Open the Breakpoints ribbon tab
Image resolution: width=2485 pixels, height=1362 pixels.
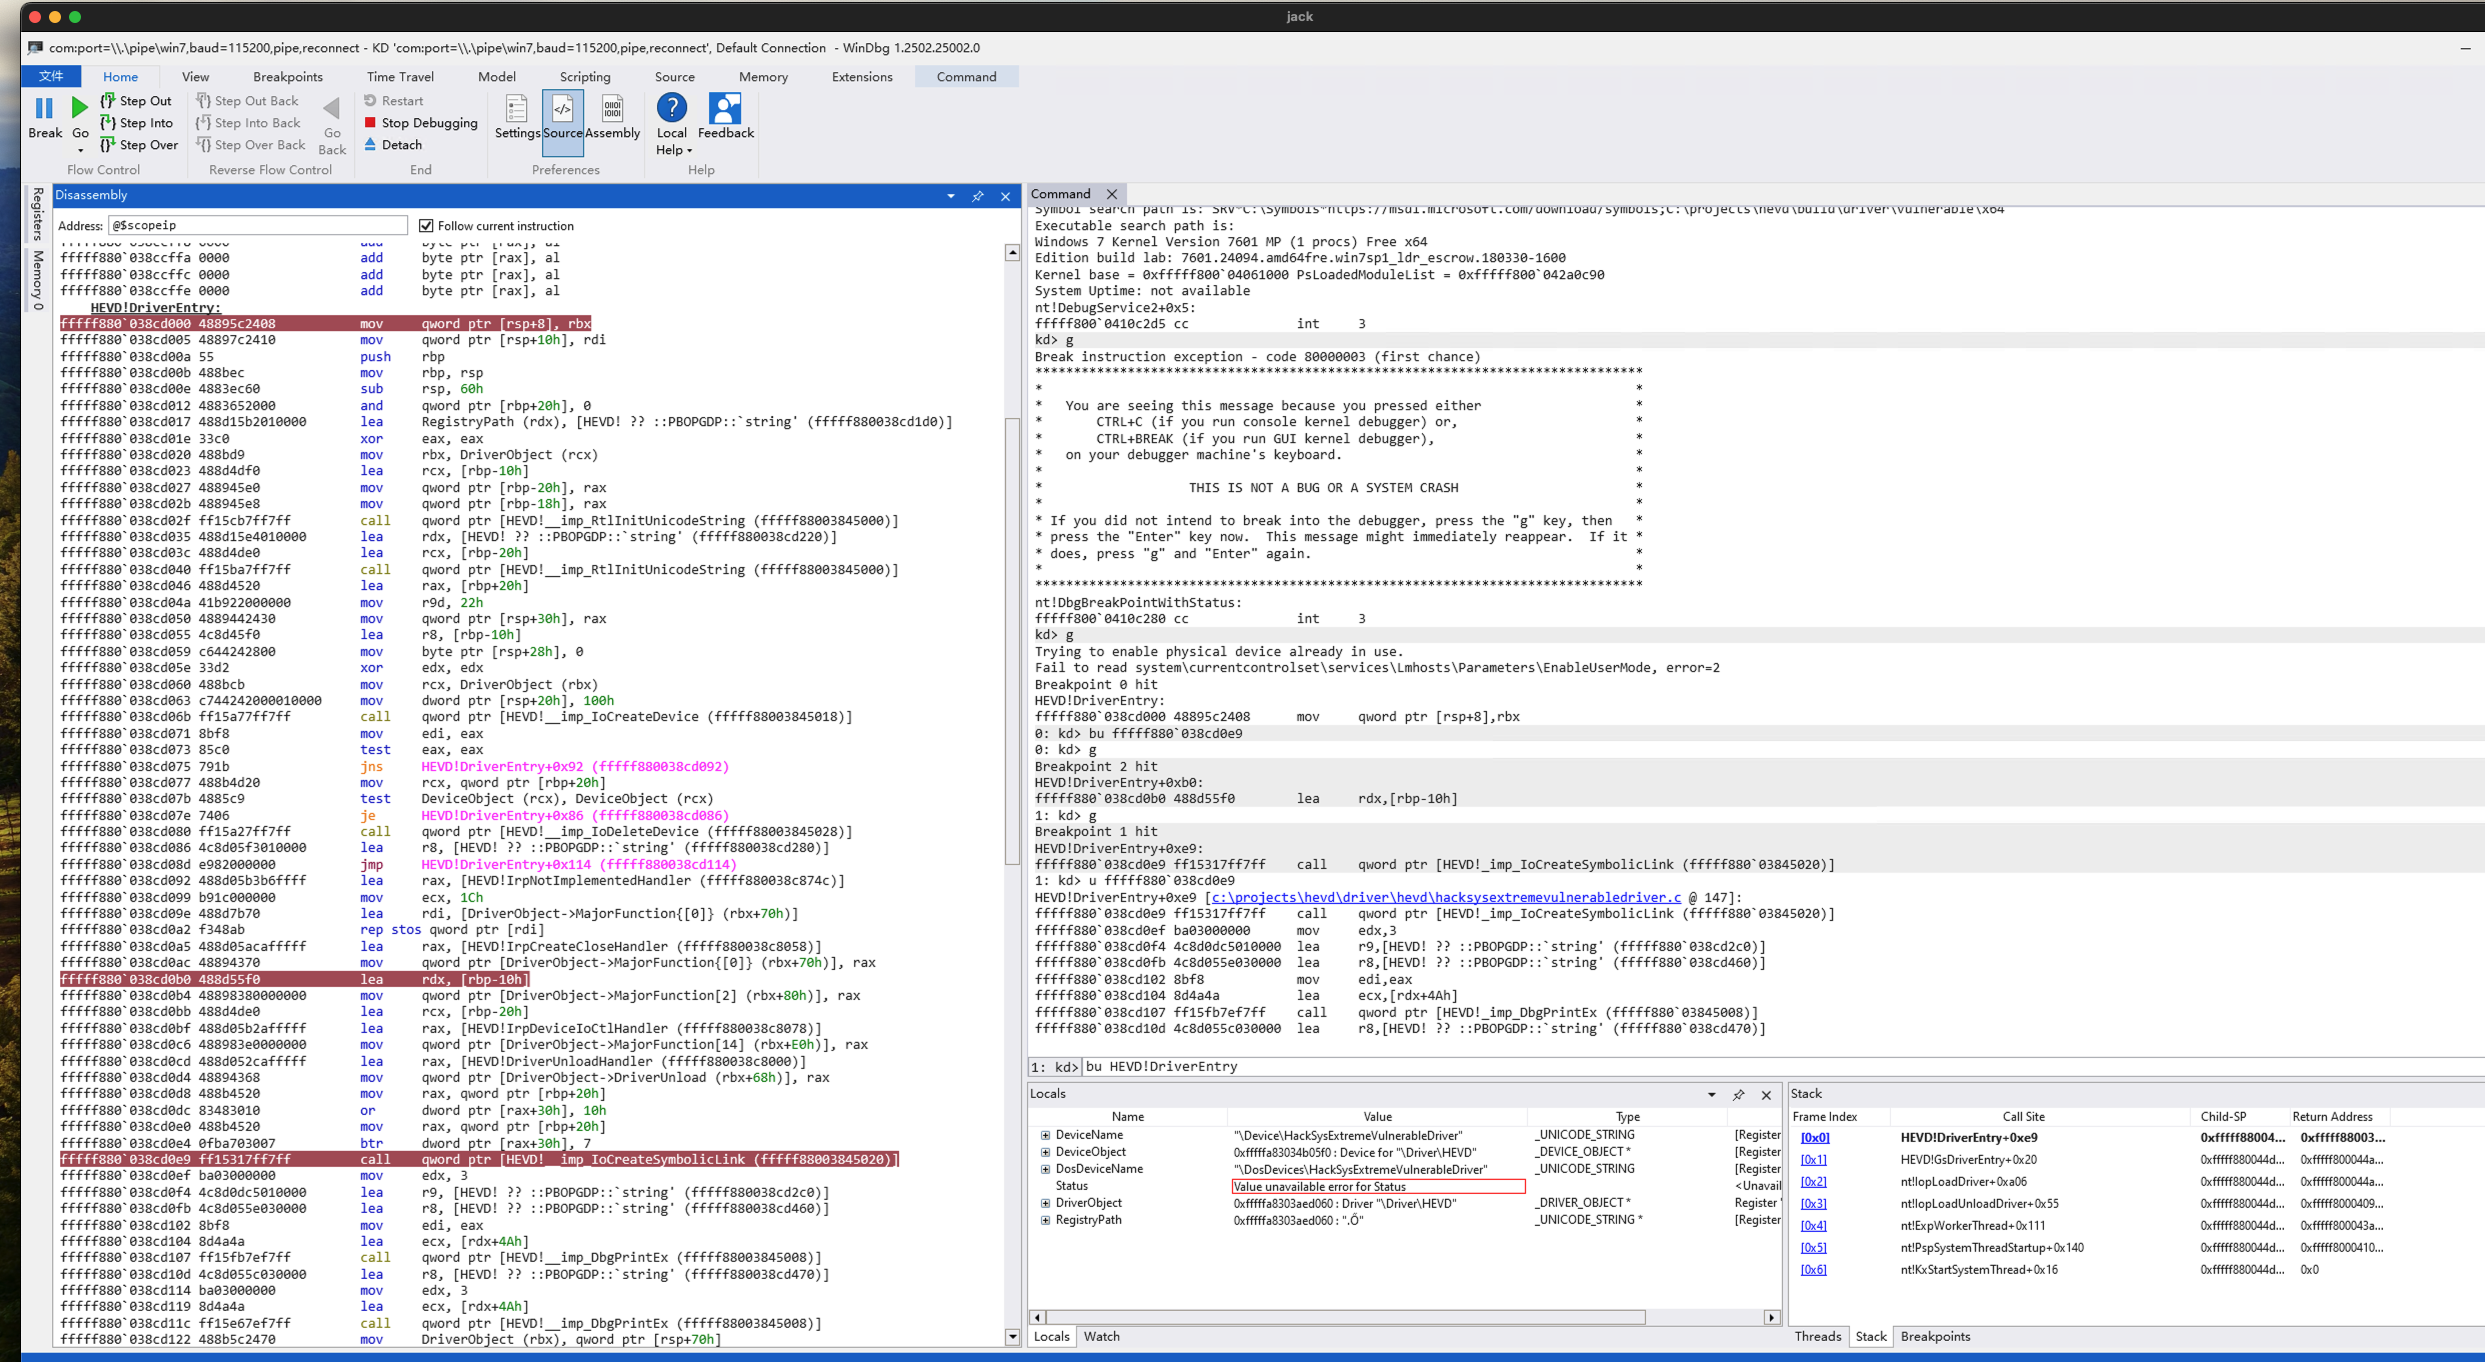[287, 77]
